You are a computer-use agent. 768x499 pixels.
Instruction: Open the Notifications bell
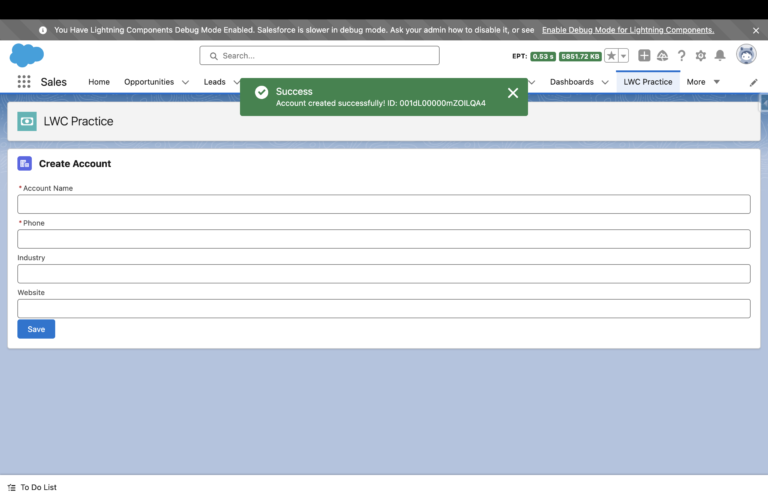pyautogui.click(x=720, y=56)
